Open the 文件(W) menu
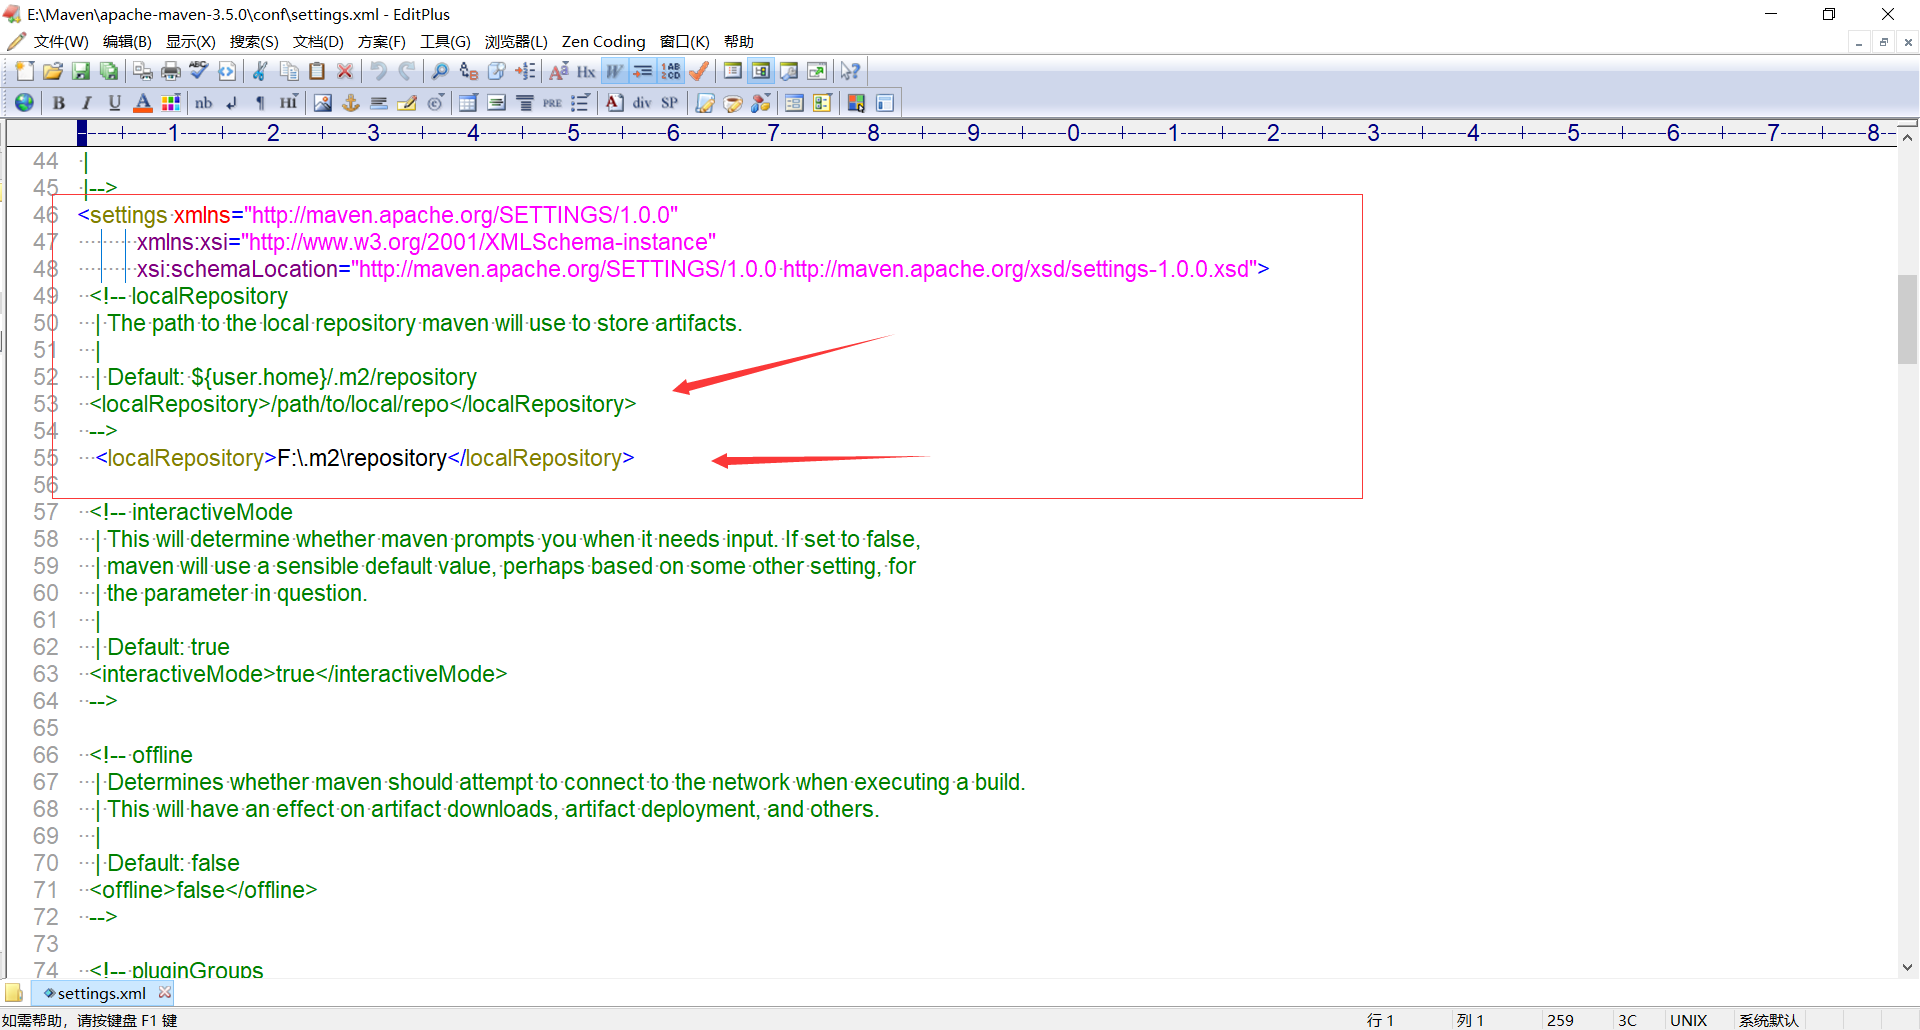1920x1030 pixels. pyautogui.click(x=61, y=41)
